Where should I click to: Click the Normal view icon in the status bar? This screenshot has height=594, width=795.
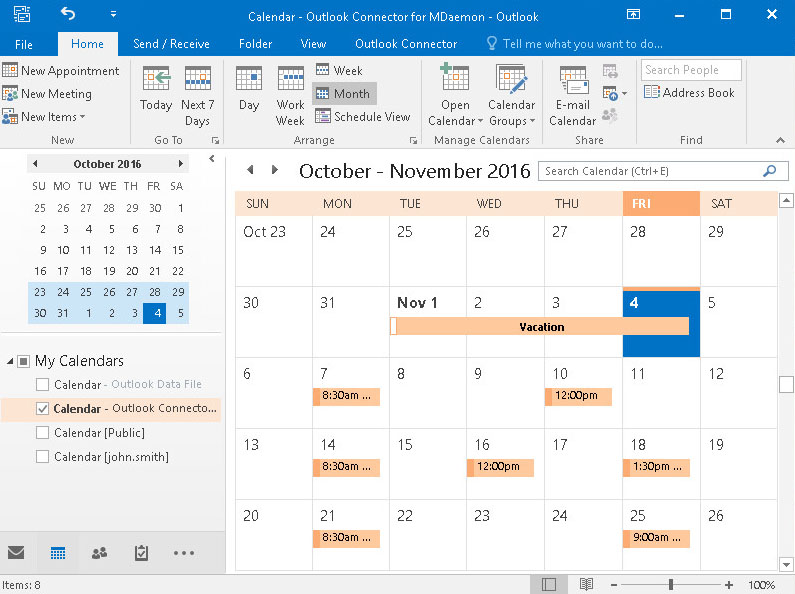click(549, 584)
